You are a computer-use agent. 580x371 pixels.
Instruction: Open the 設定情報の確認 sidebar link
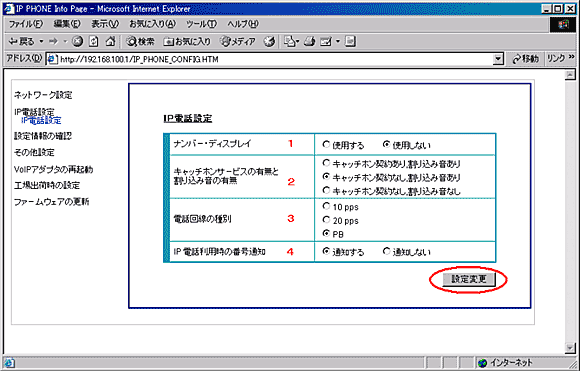tap(43, 136)
